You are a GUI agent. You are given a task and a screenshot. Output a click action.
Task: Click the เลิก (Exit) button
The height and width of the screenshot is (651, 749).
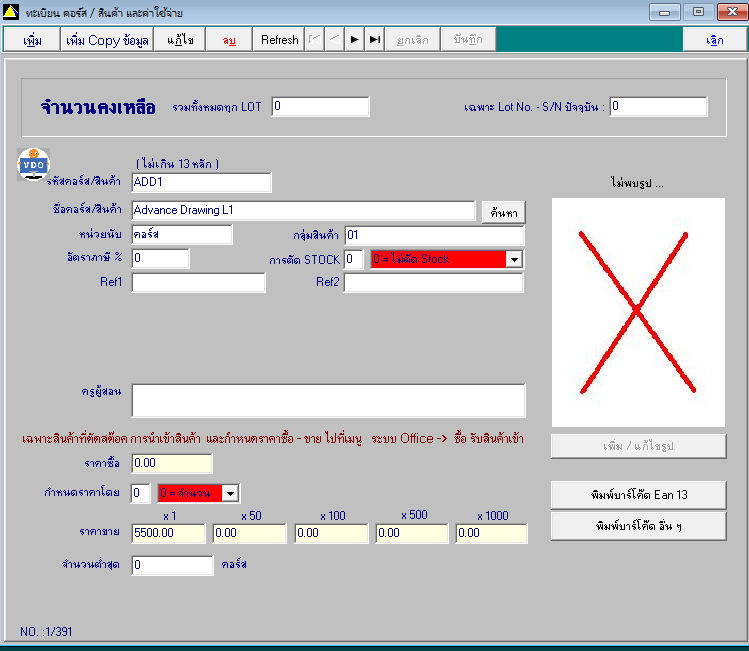pyautogui.click(x=714, y=40)
